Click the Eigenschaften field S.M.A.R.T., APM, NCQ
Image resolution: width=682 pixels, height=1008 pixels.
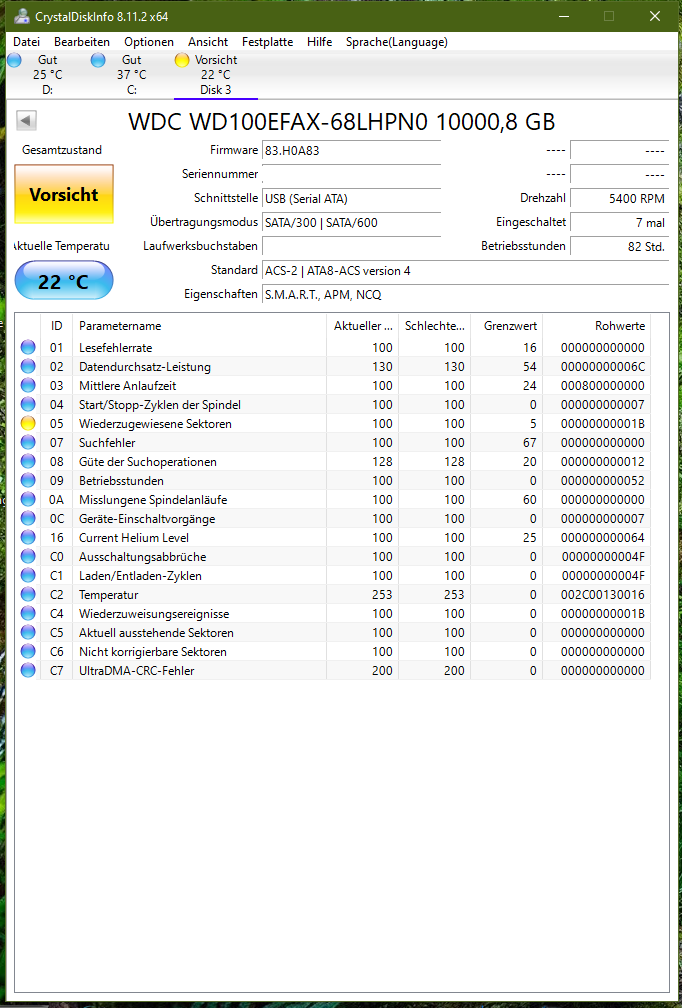click(x=465, y=294)
